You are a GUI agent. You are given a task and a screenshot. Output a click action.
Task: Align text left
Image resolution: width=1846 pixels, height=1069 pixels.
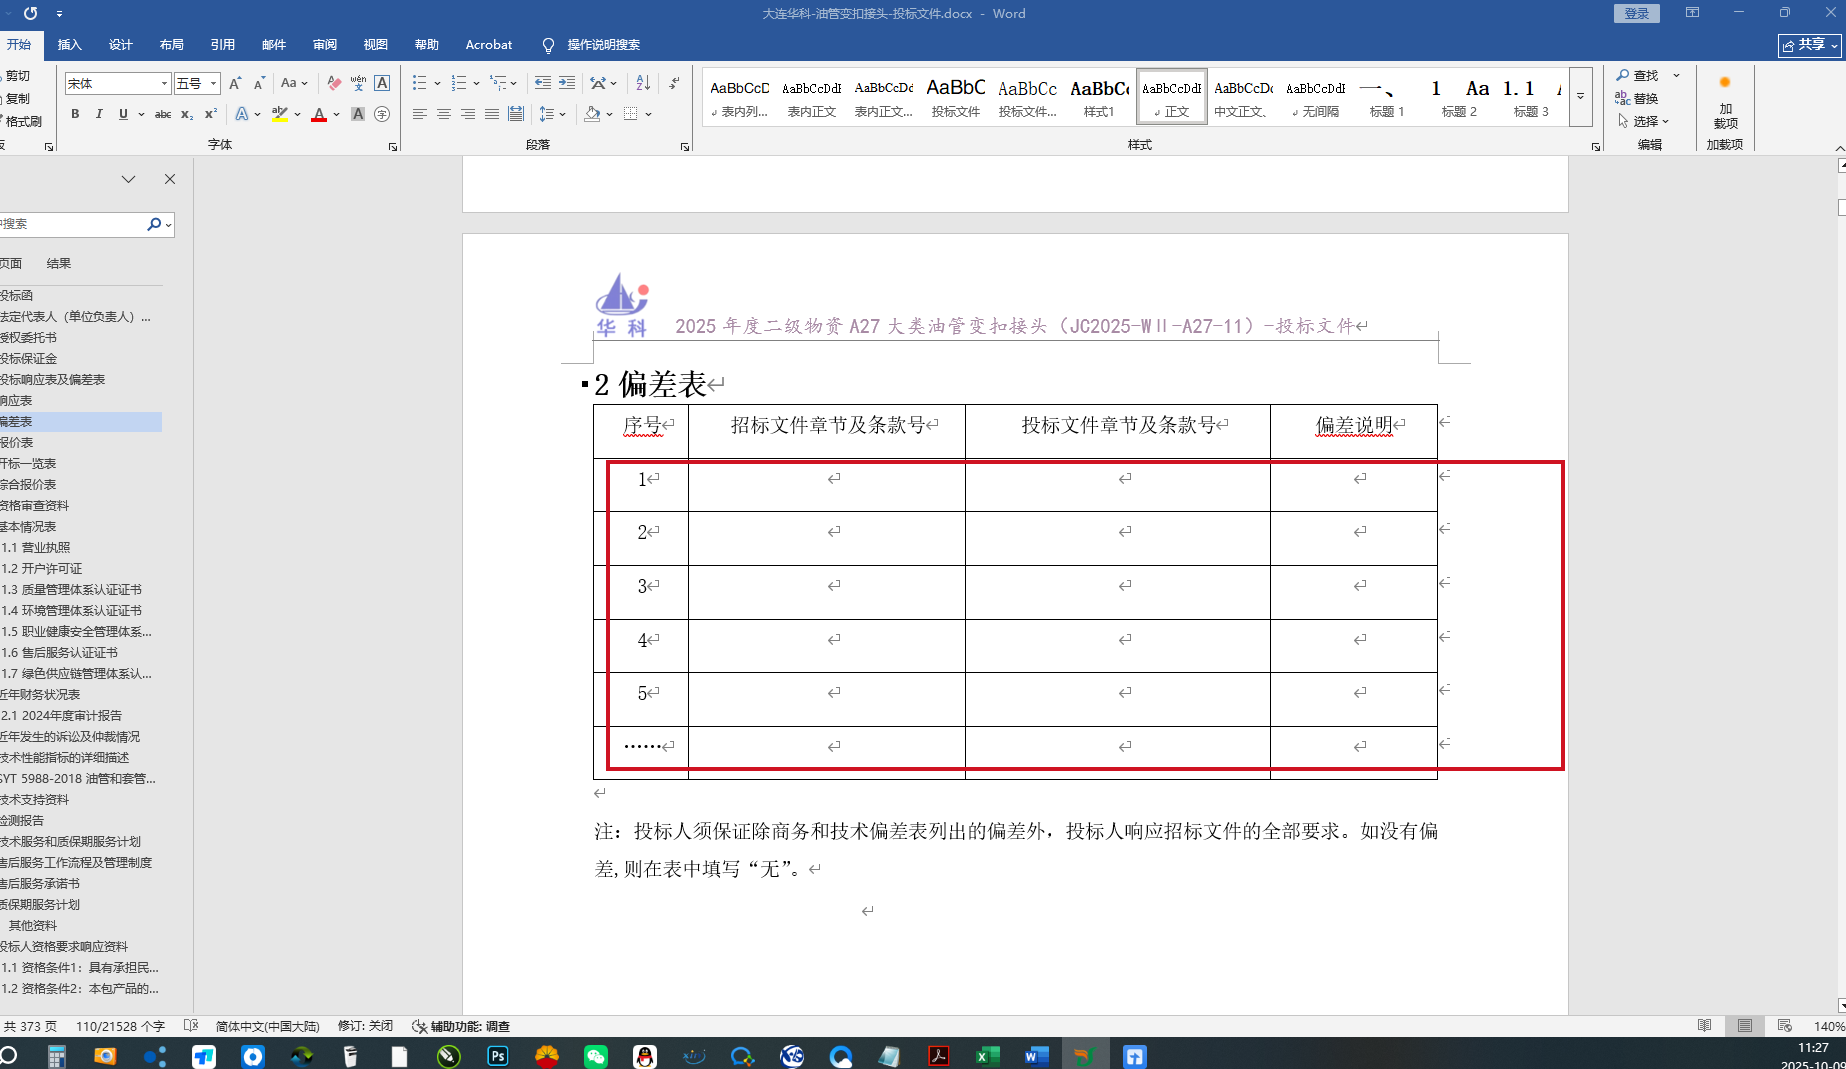point(420,114)
